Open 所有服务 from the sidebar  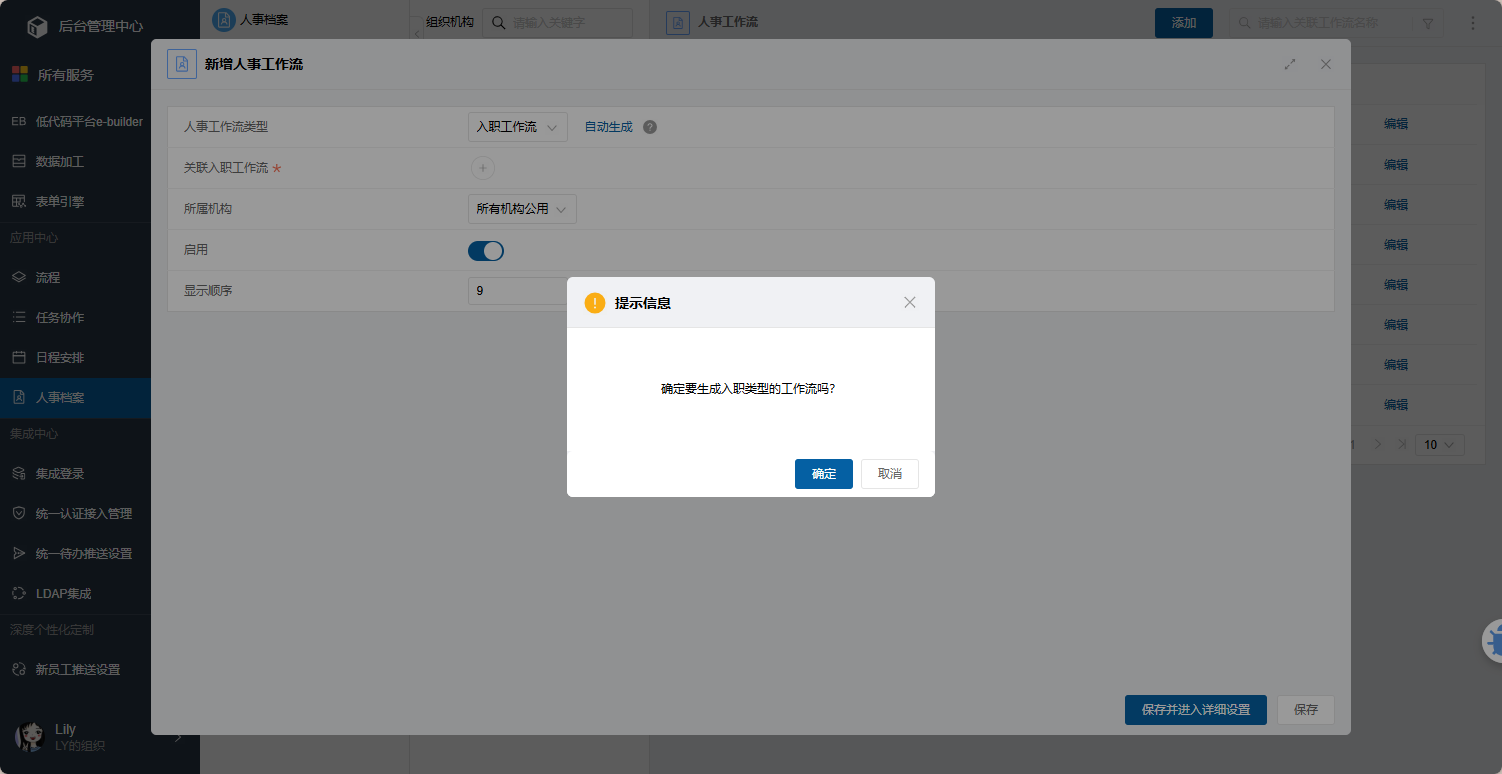click(x=65, y=75)
